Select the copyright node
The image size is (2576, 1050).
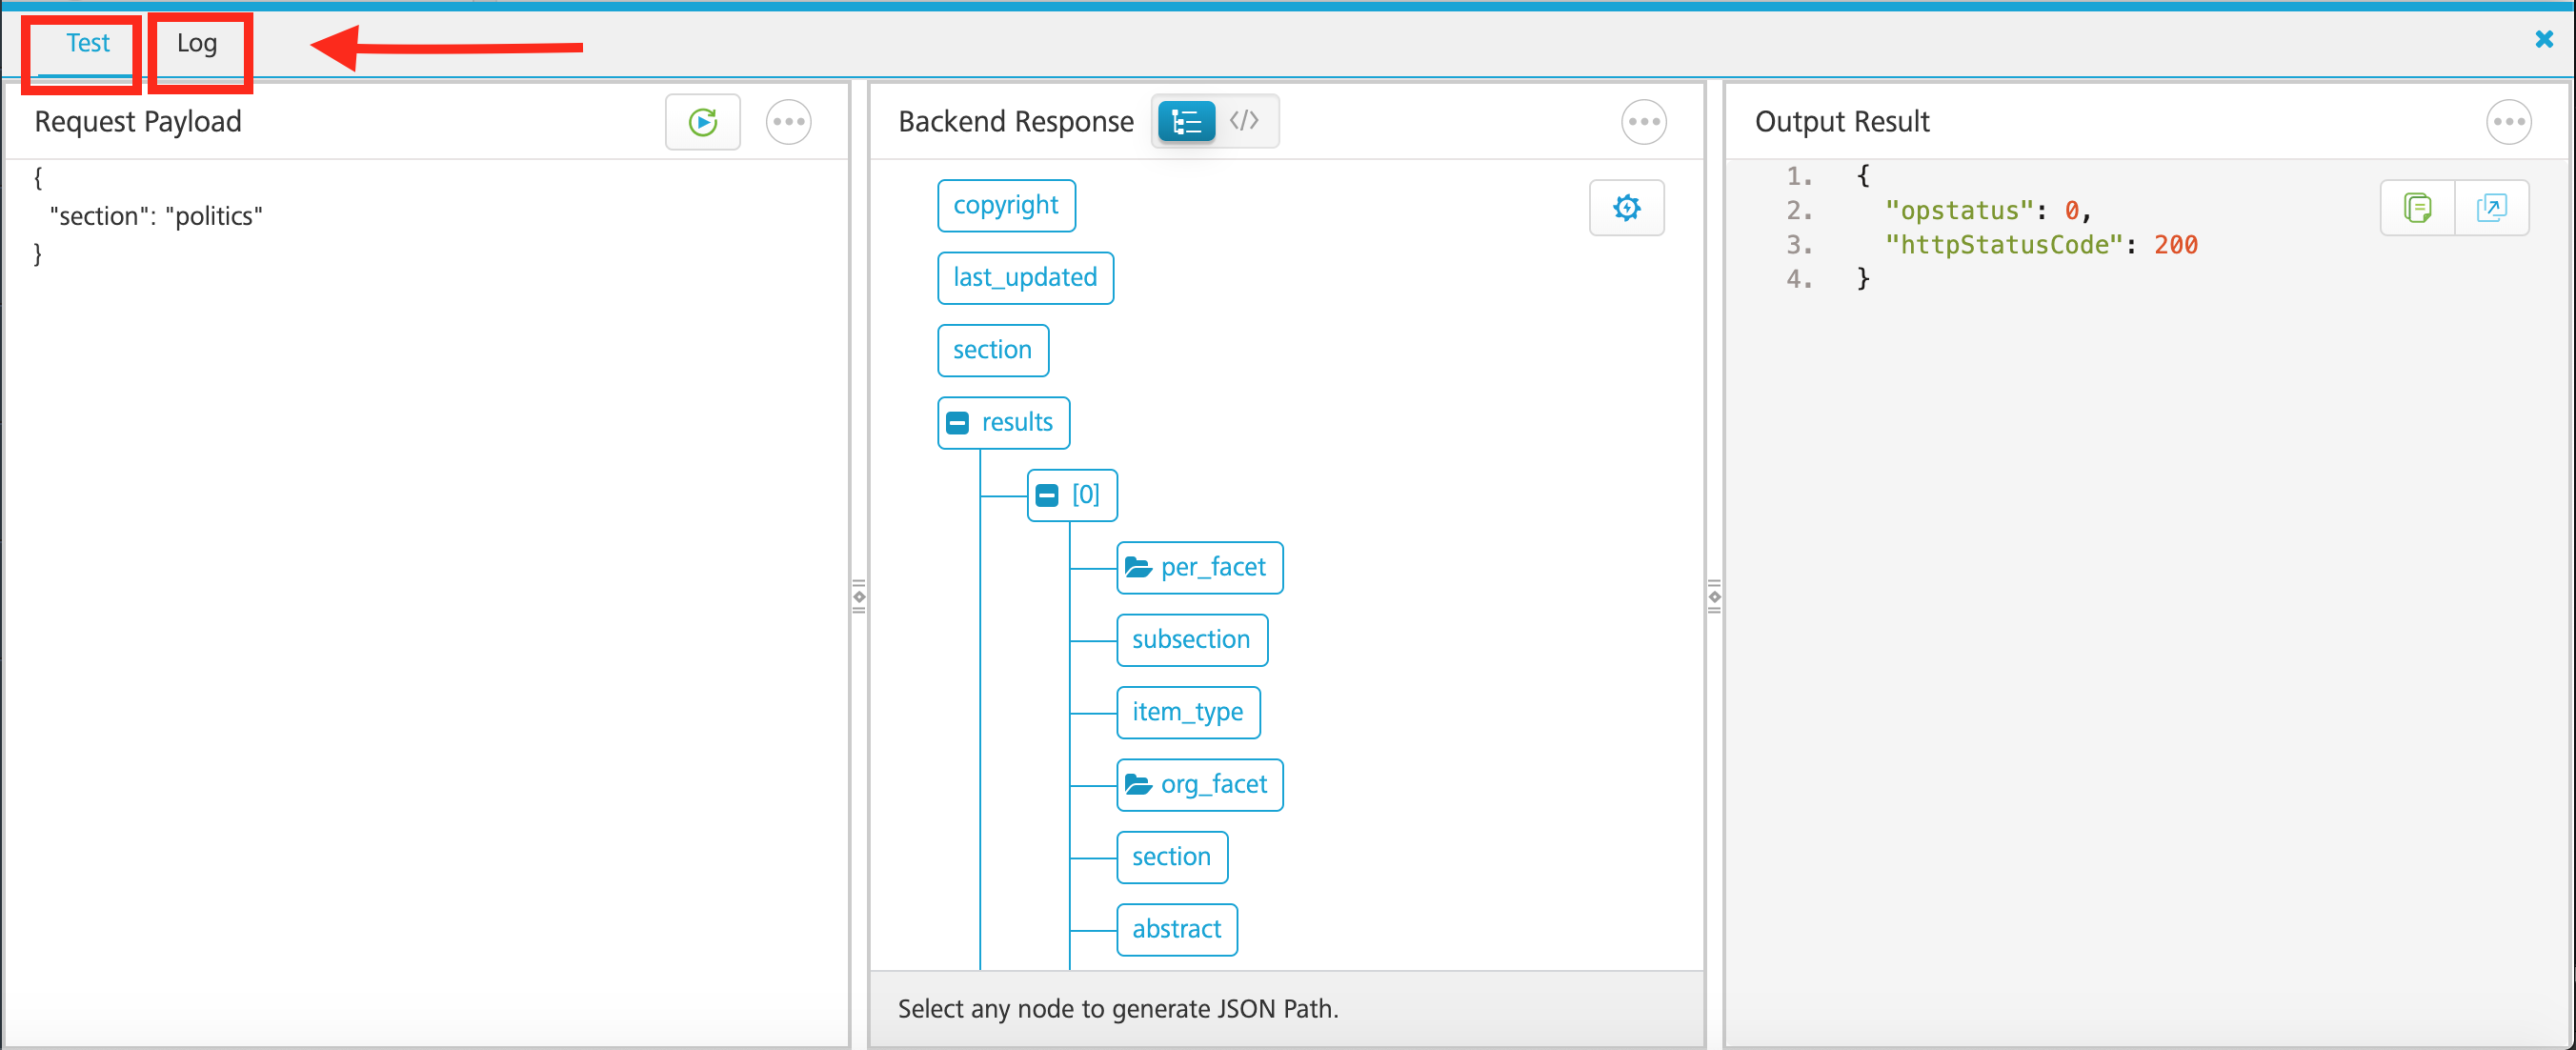1006,204
